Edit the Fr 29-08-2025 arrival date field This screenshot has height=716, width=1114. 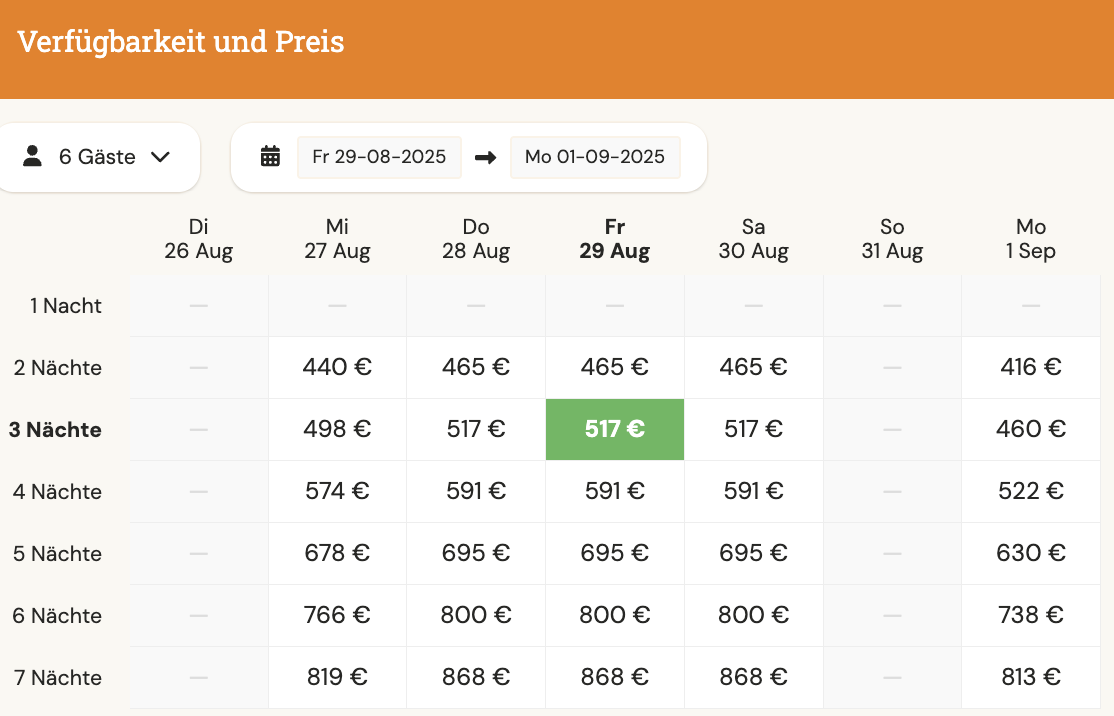[379, 157]
